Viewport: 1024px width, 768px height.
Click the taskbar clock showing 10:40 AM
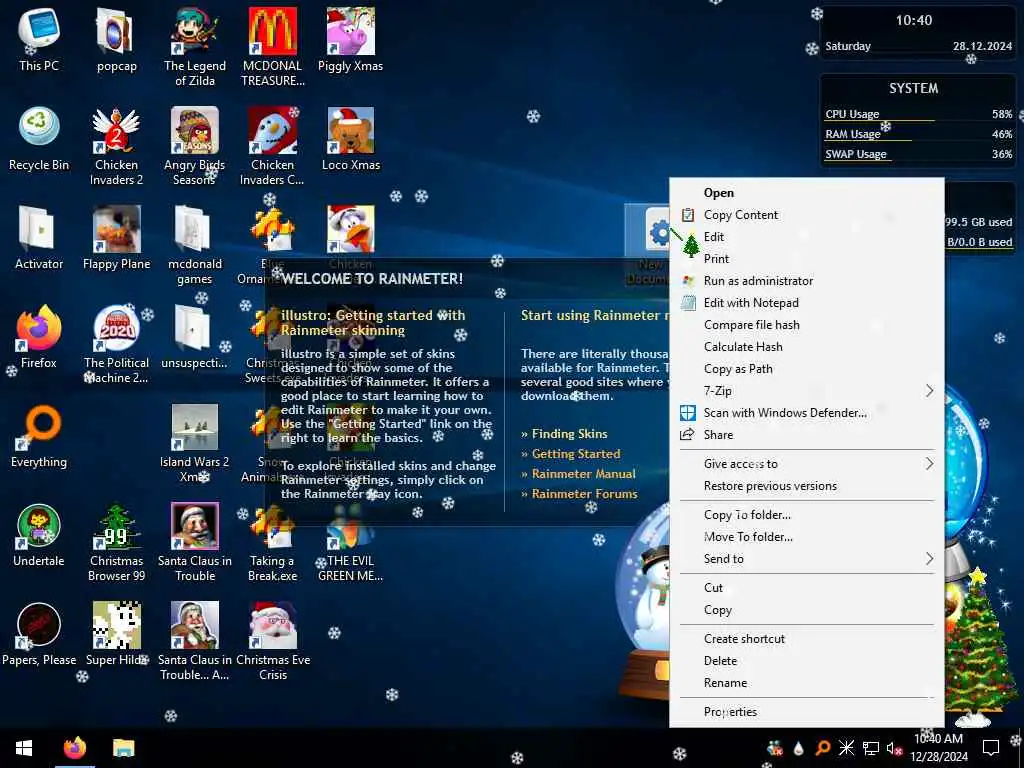pos(938,748)
